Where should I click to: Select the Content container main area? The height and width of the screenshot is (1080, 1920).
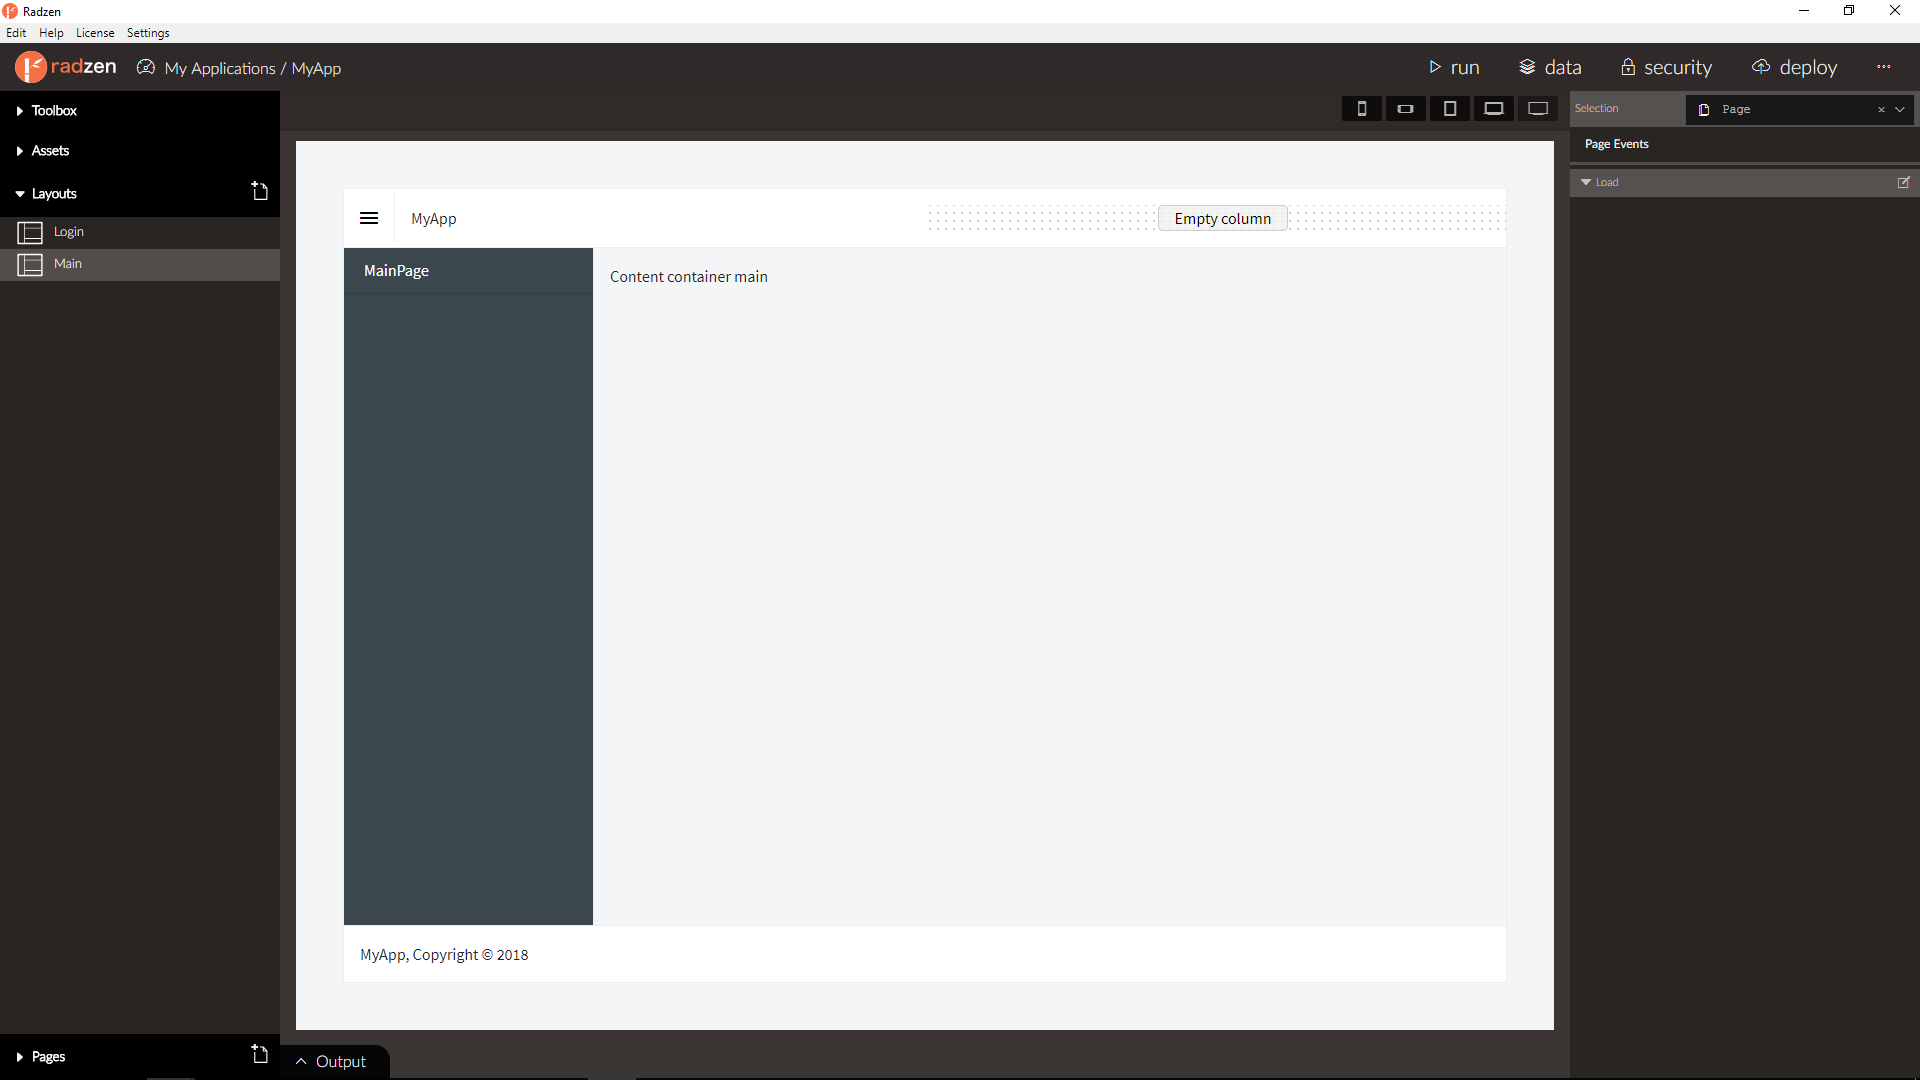pos(689,277)
